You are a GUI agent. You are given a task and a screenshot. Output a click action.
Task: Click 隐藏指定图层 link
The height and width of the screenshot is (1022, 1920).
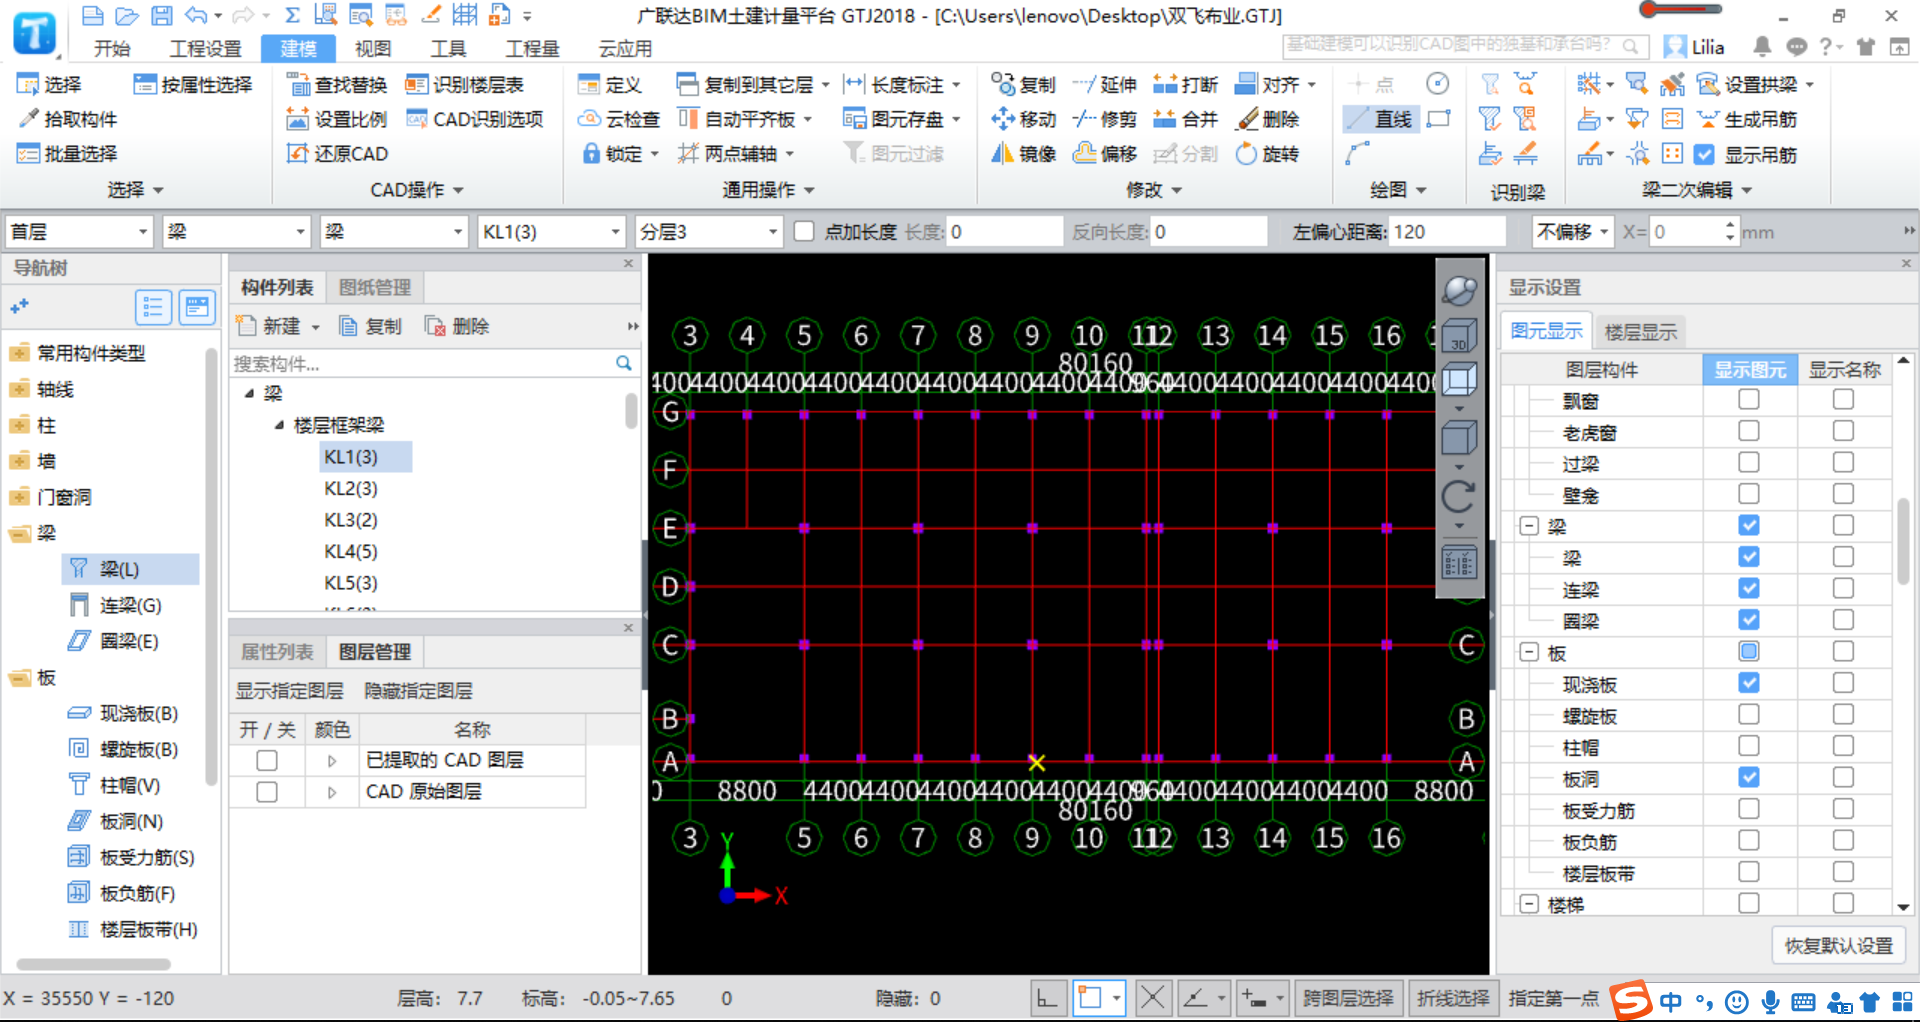point(418,691)
